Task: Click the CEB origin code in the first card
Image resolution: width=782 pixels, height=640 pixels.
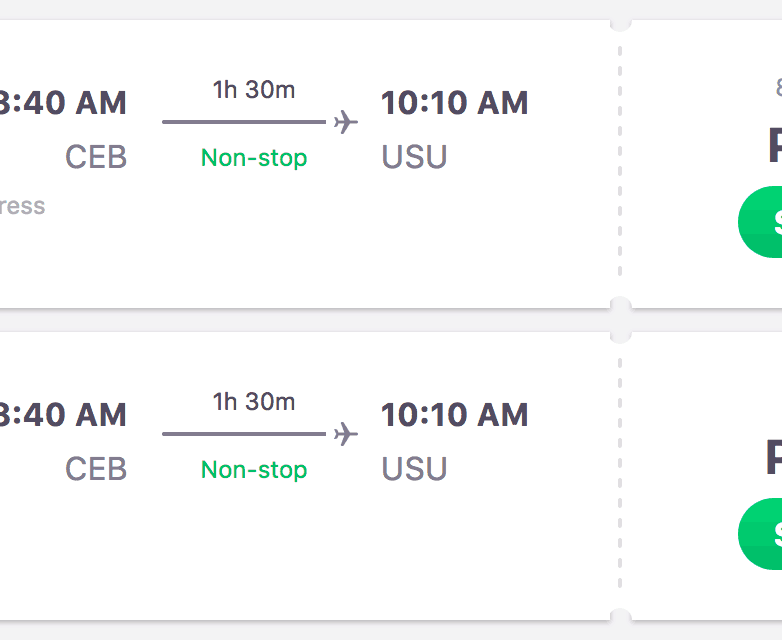Action: pos(96,157)
